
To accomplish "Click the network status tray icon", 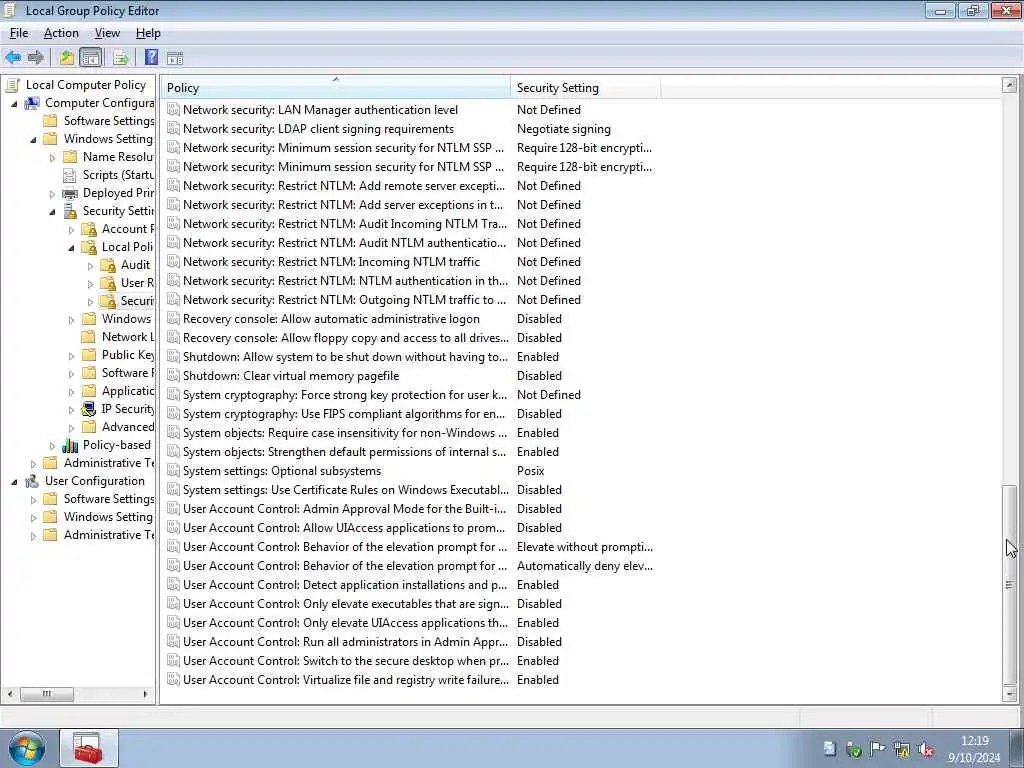I will click(x=902, y=750).
